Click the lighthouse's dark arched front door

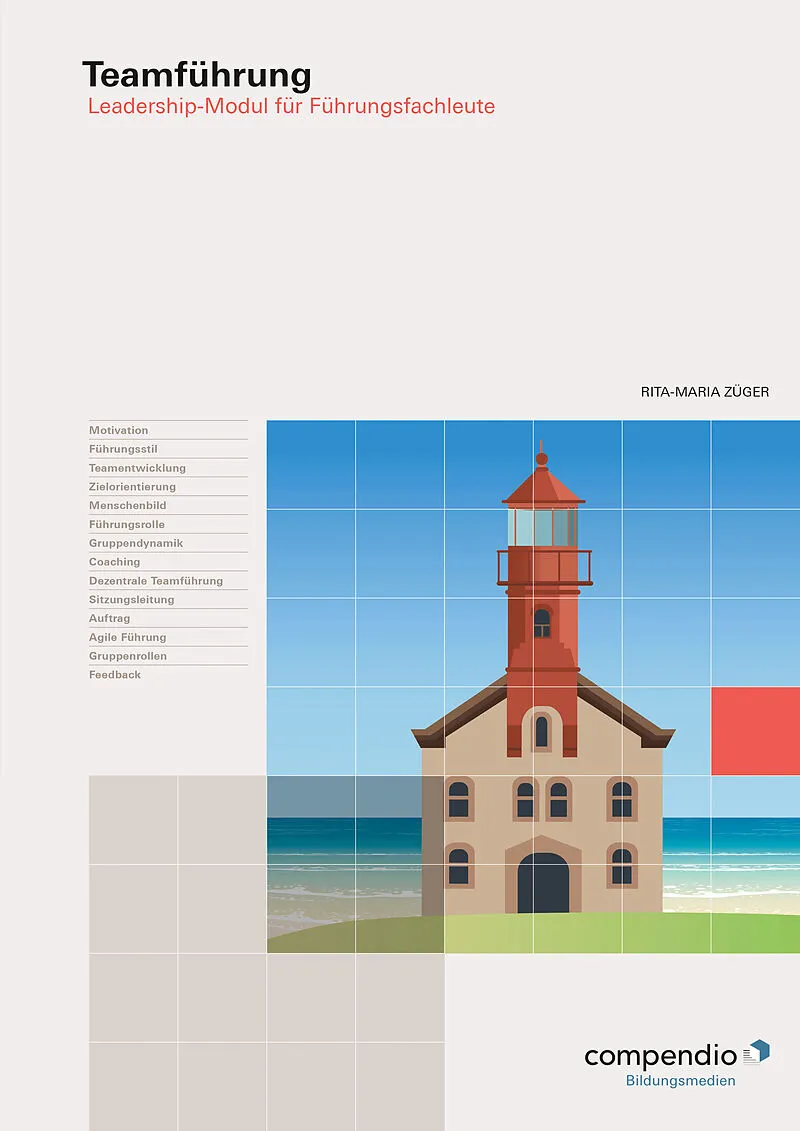coord(542,883)
